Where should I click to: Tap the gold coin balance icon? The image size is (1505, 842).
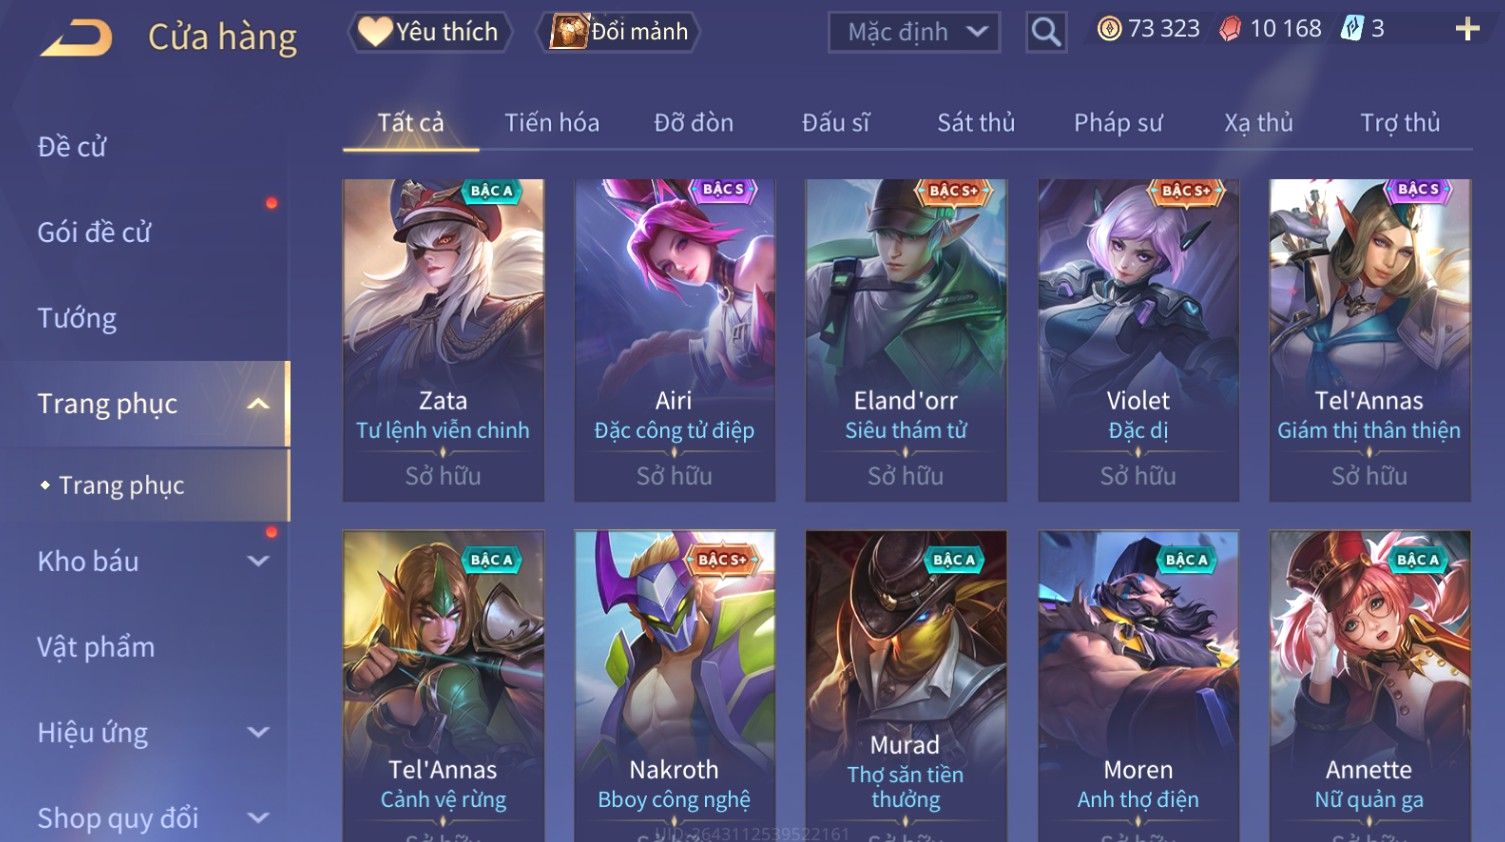click(x=1109, y=29)
